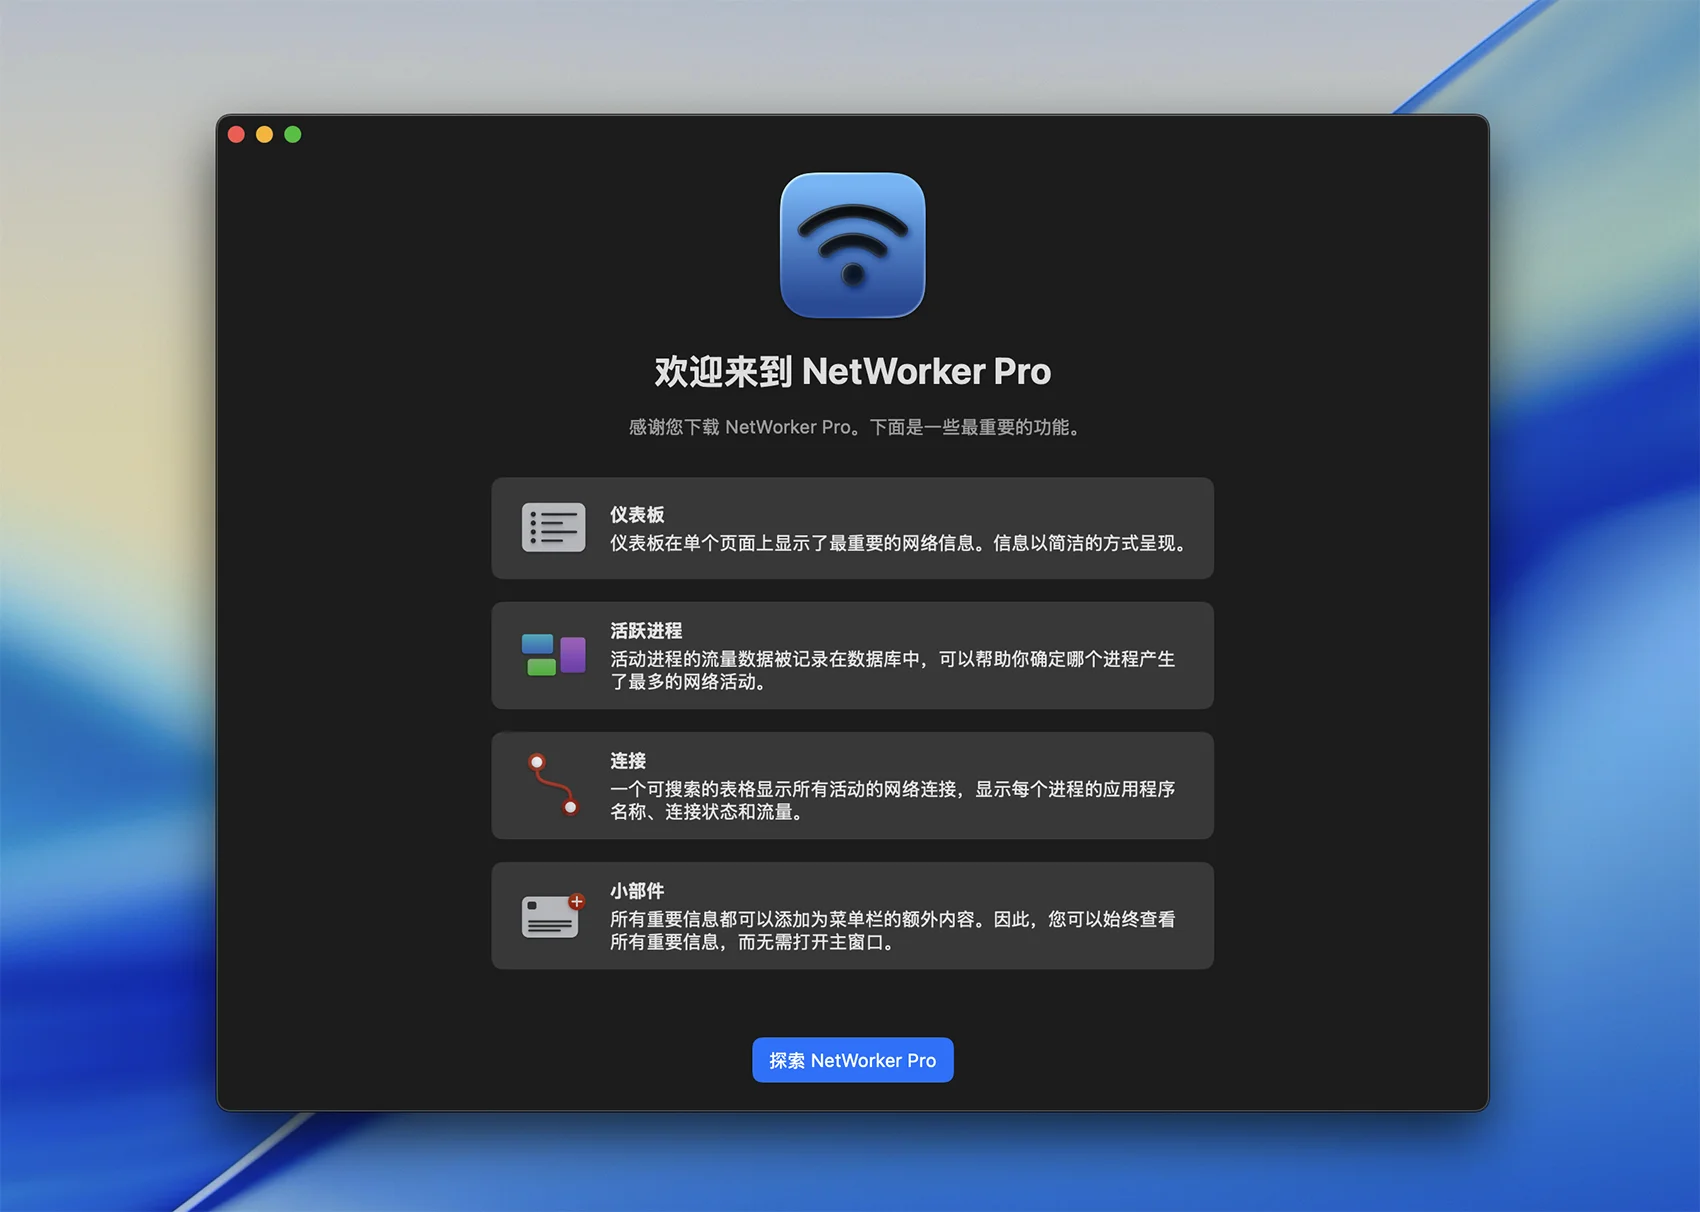Viewport: 1700px width, 1212px height.
Task: Minimize the window using yellow button
Action: [x=265, y=134]
